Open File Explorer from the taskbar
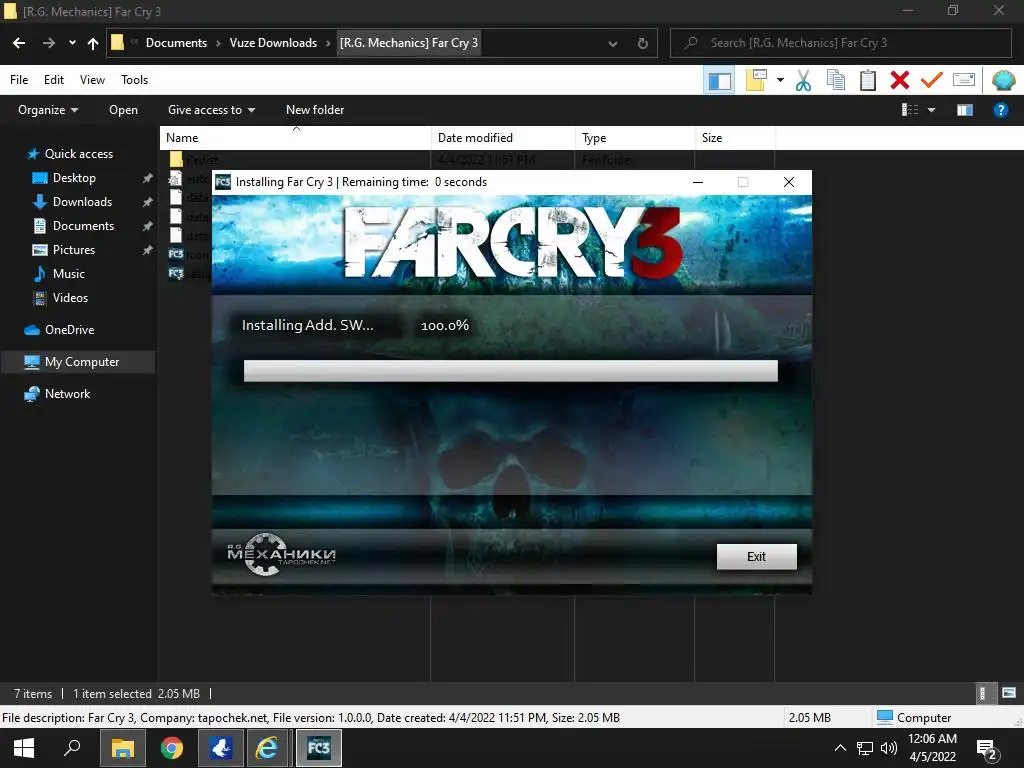Screen dimensions: 1024x768 [x=123, y=748]
